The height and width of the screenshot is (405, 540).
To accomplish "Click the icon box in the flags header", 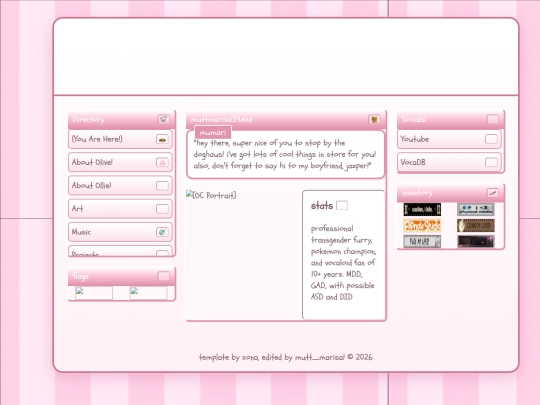I will [163, 276].
